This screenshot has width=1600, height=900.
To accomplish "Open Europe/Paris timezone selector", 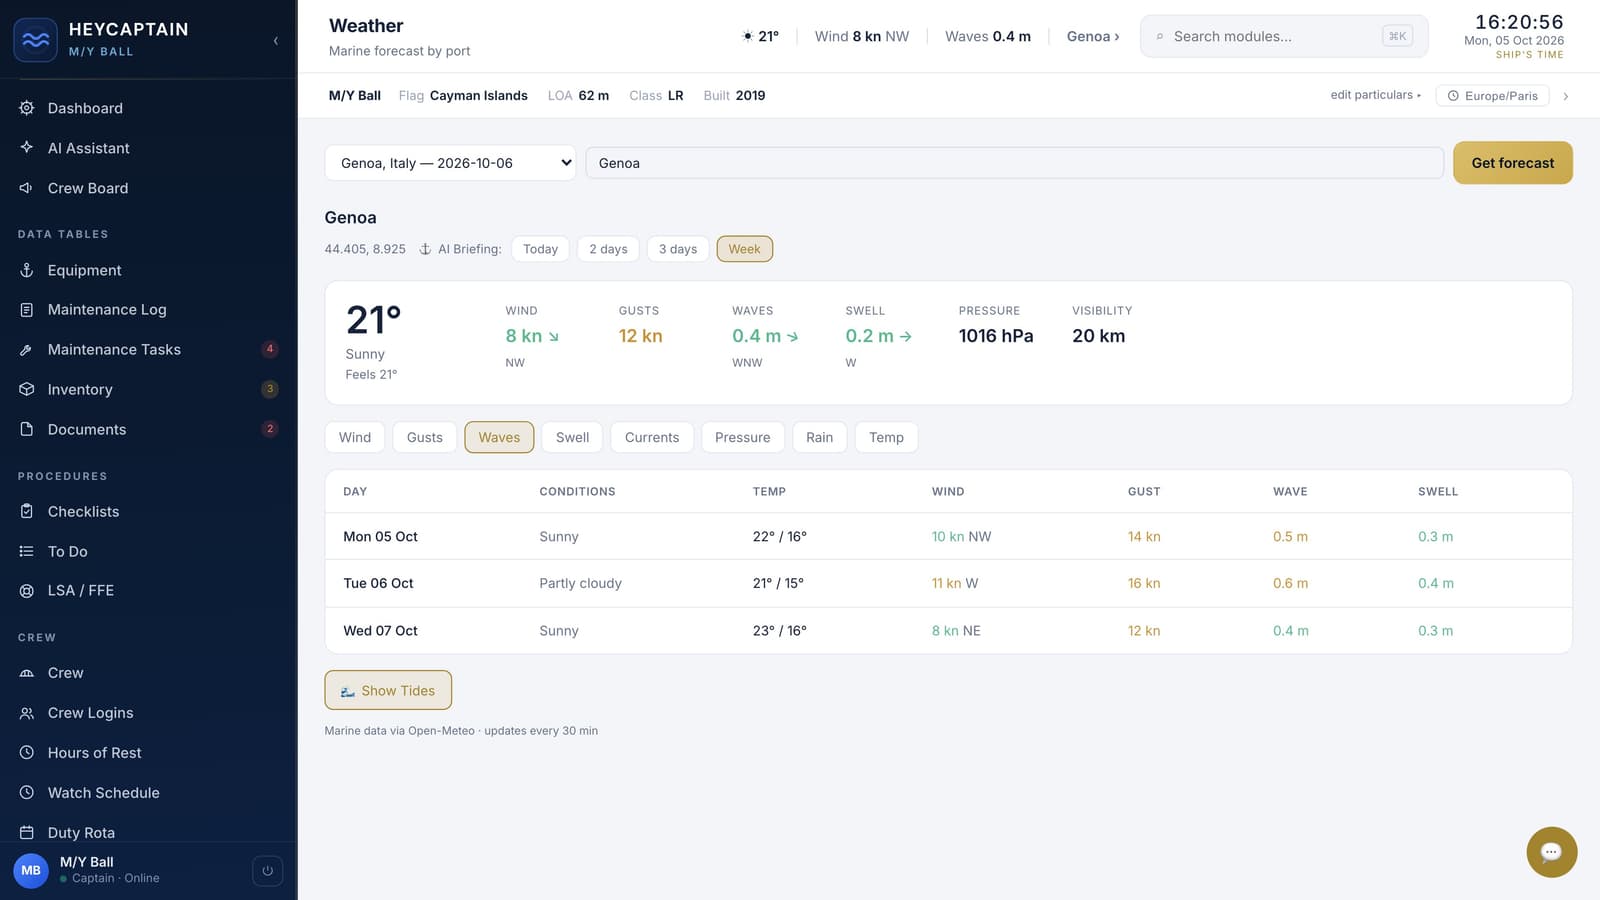I will click(1492, 96).
